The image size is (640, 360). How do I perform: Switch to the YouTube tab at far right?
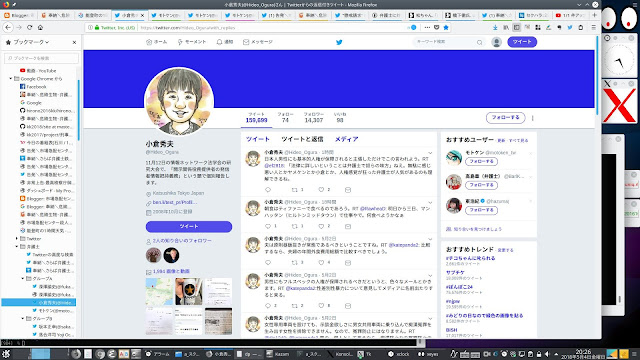571,15
